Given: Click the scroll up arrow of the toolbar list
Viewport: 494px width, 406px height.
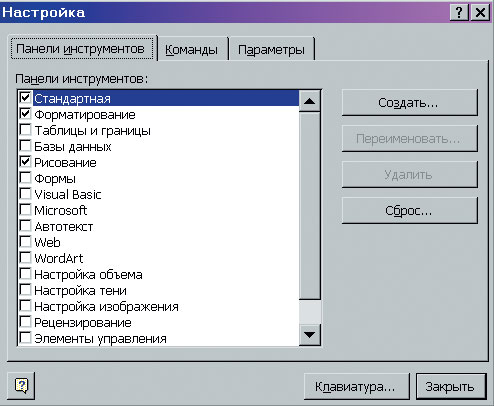Looking at the screenshot, I should pyautogui.click(x=310, y=101).
